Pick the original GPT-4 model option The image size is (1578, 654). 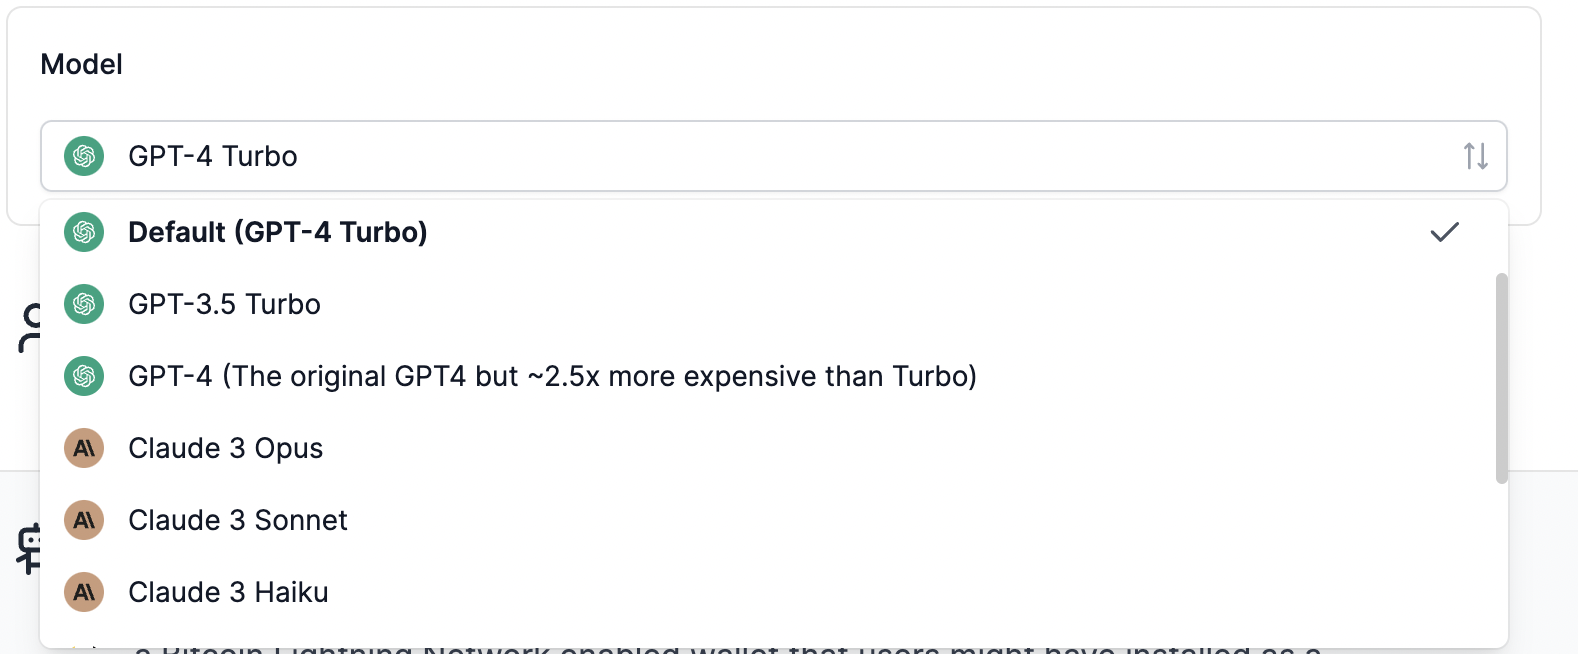552,376
